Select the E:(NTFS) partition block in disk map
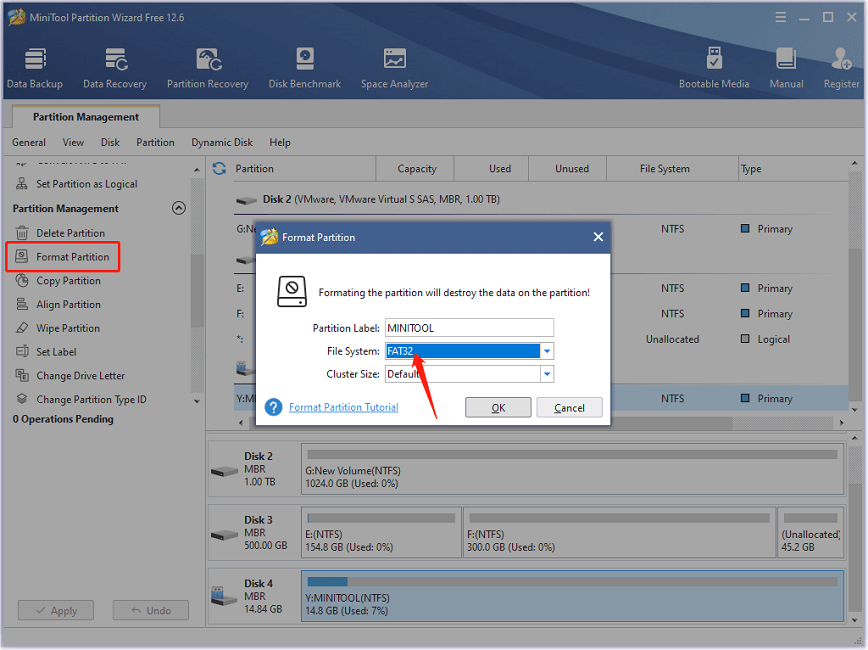868x650 pixels. [381, 533]
